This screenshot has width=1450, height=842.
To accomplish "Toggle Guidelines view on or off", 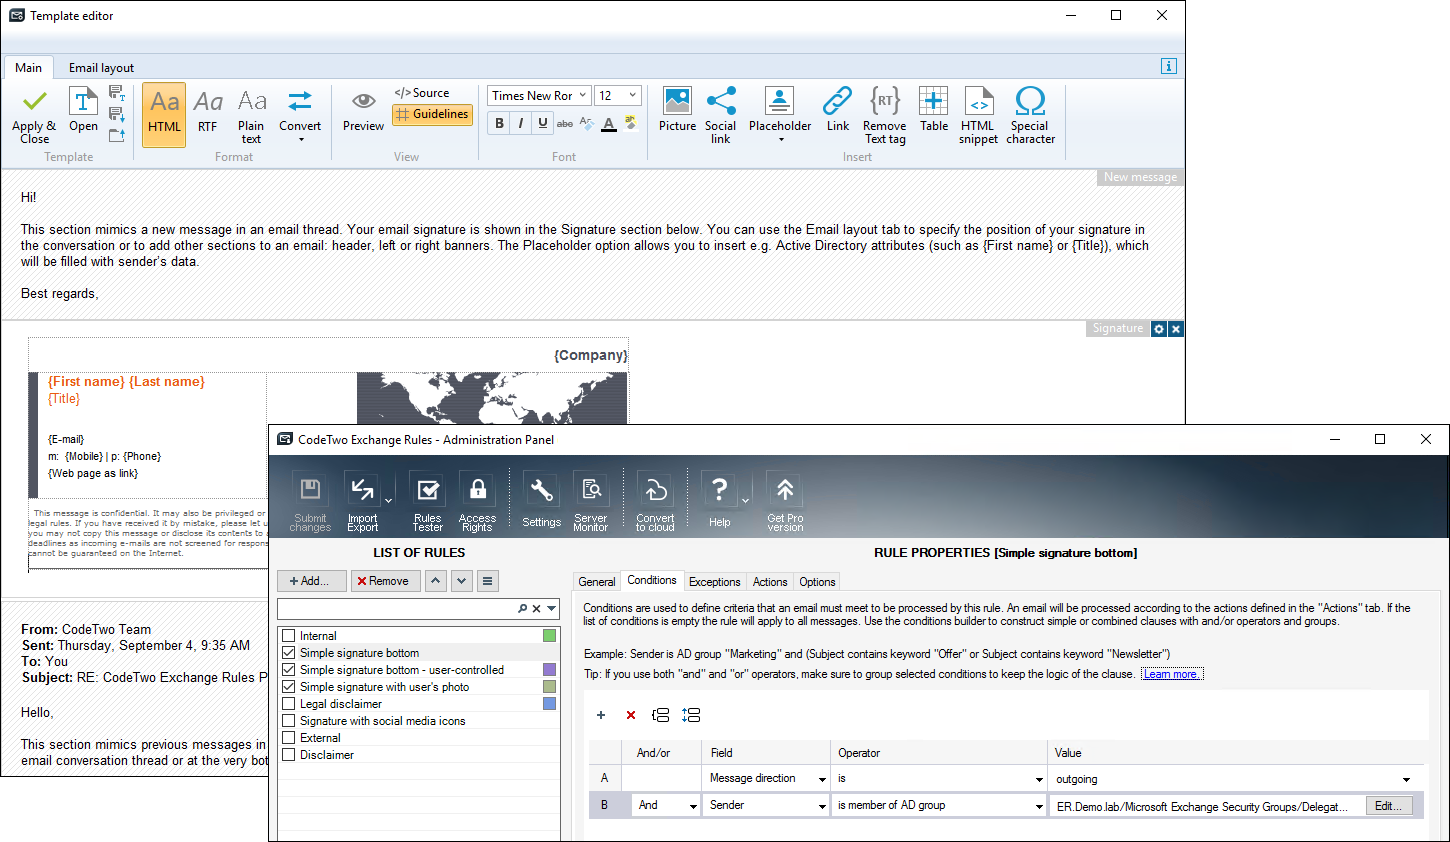I will (x=432, y=114).
